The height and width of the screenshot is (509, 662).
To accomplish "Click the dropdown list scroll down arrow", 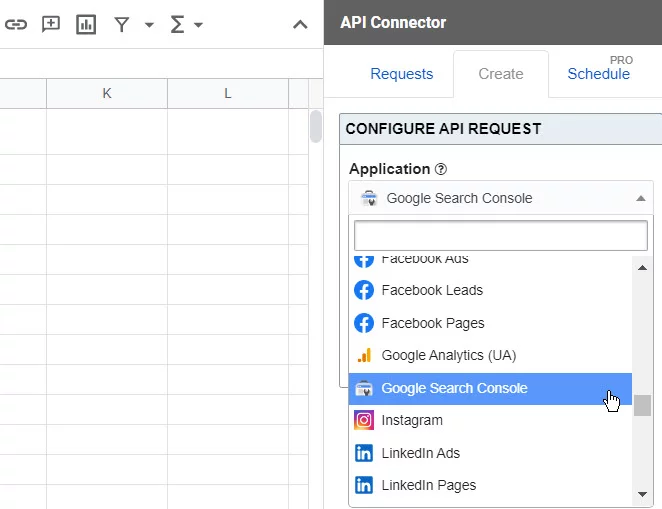I will [642, 494].
